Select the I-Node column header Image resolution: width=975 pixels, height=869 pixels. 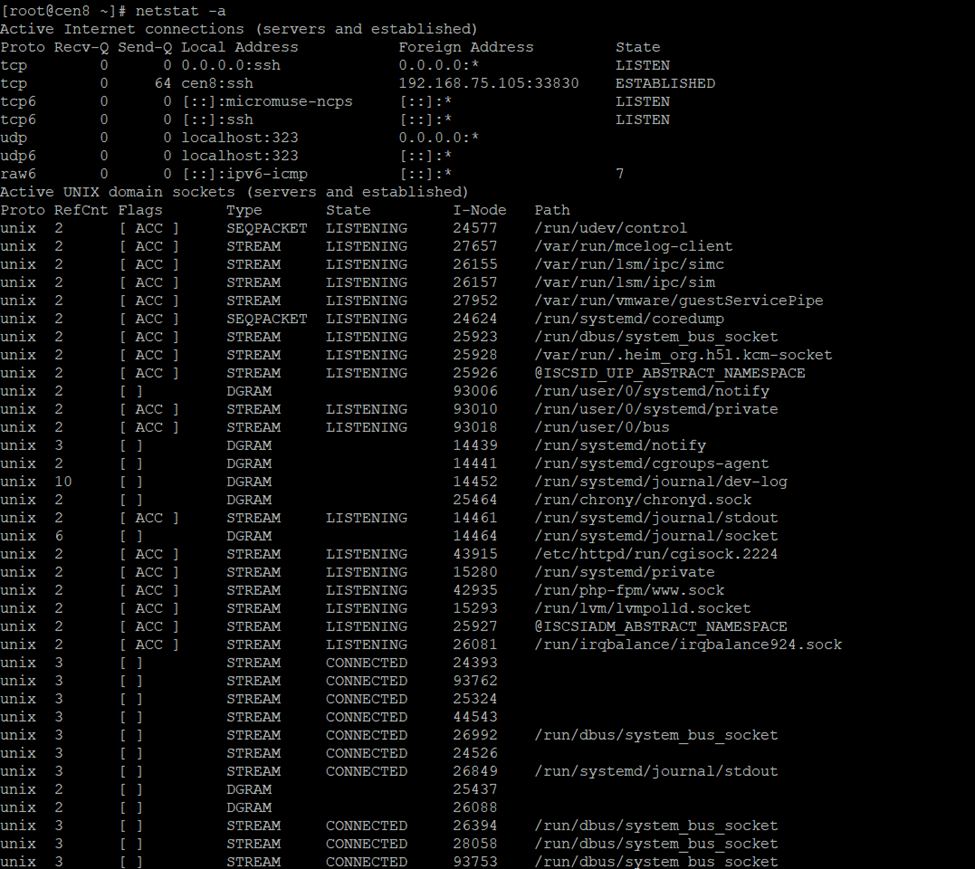tap(479, 210)
